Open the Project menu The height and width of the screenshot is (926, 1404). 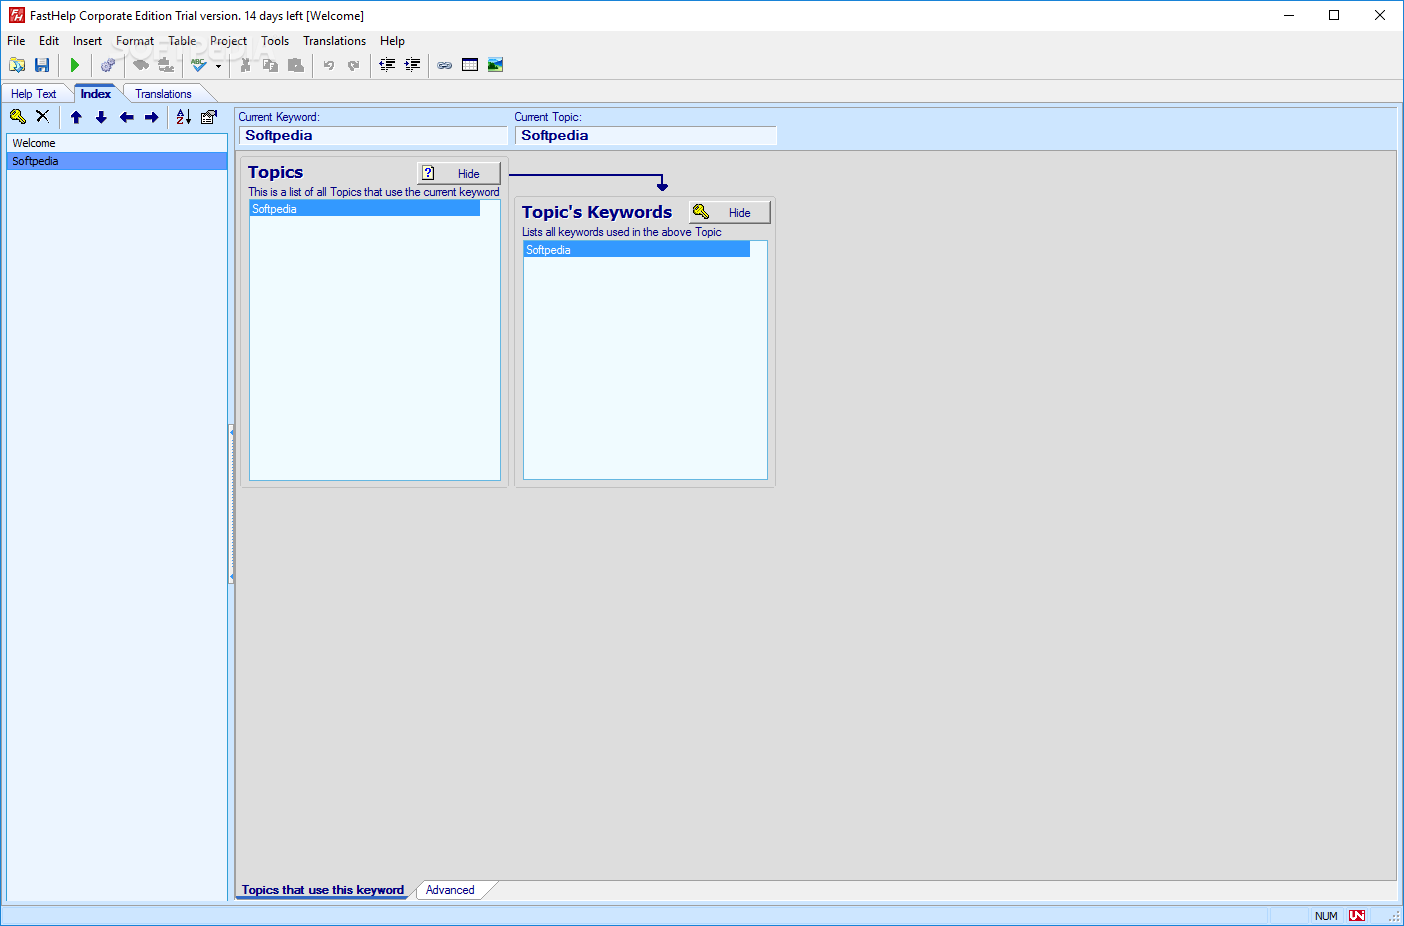tap(228, 41)
